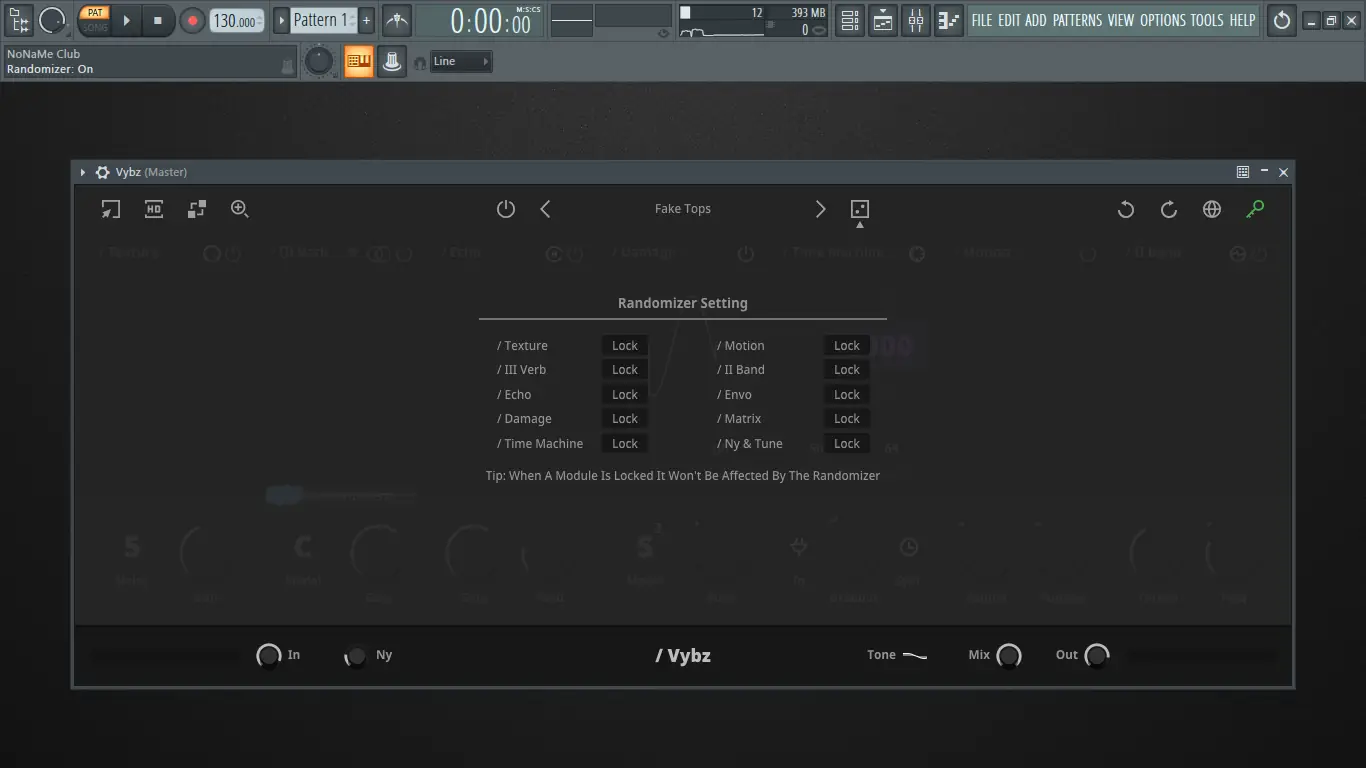Lock the Ny & Tune module

(847, 444)
